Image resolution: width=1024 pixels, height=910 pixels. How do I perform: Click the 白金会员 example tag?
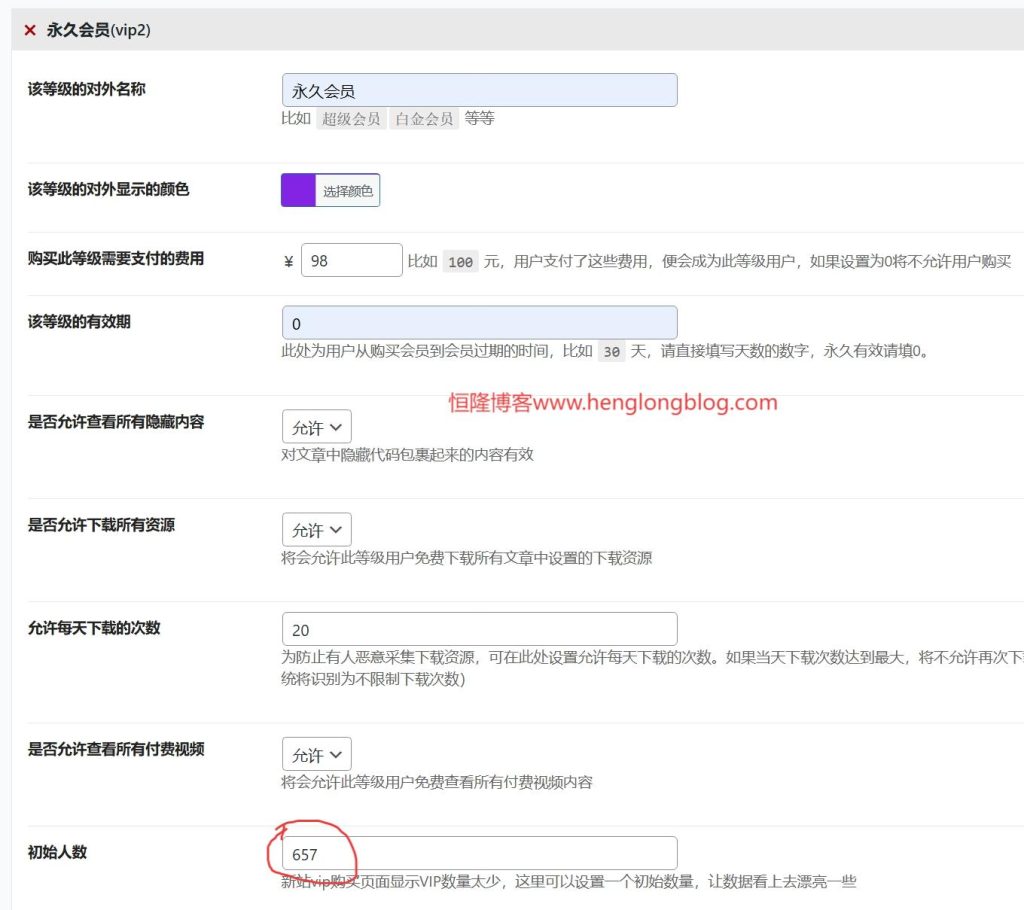pos(424,119)
